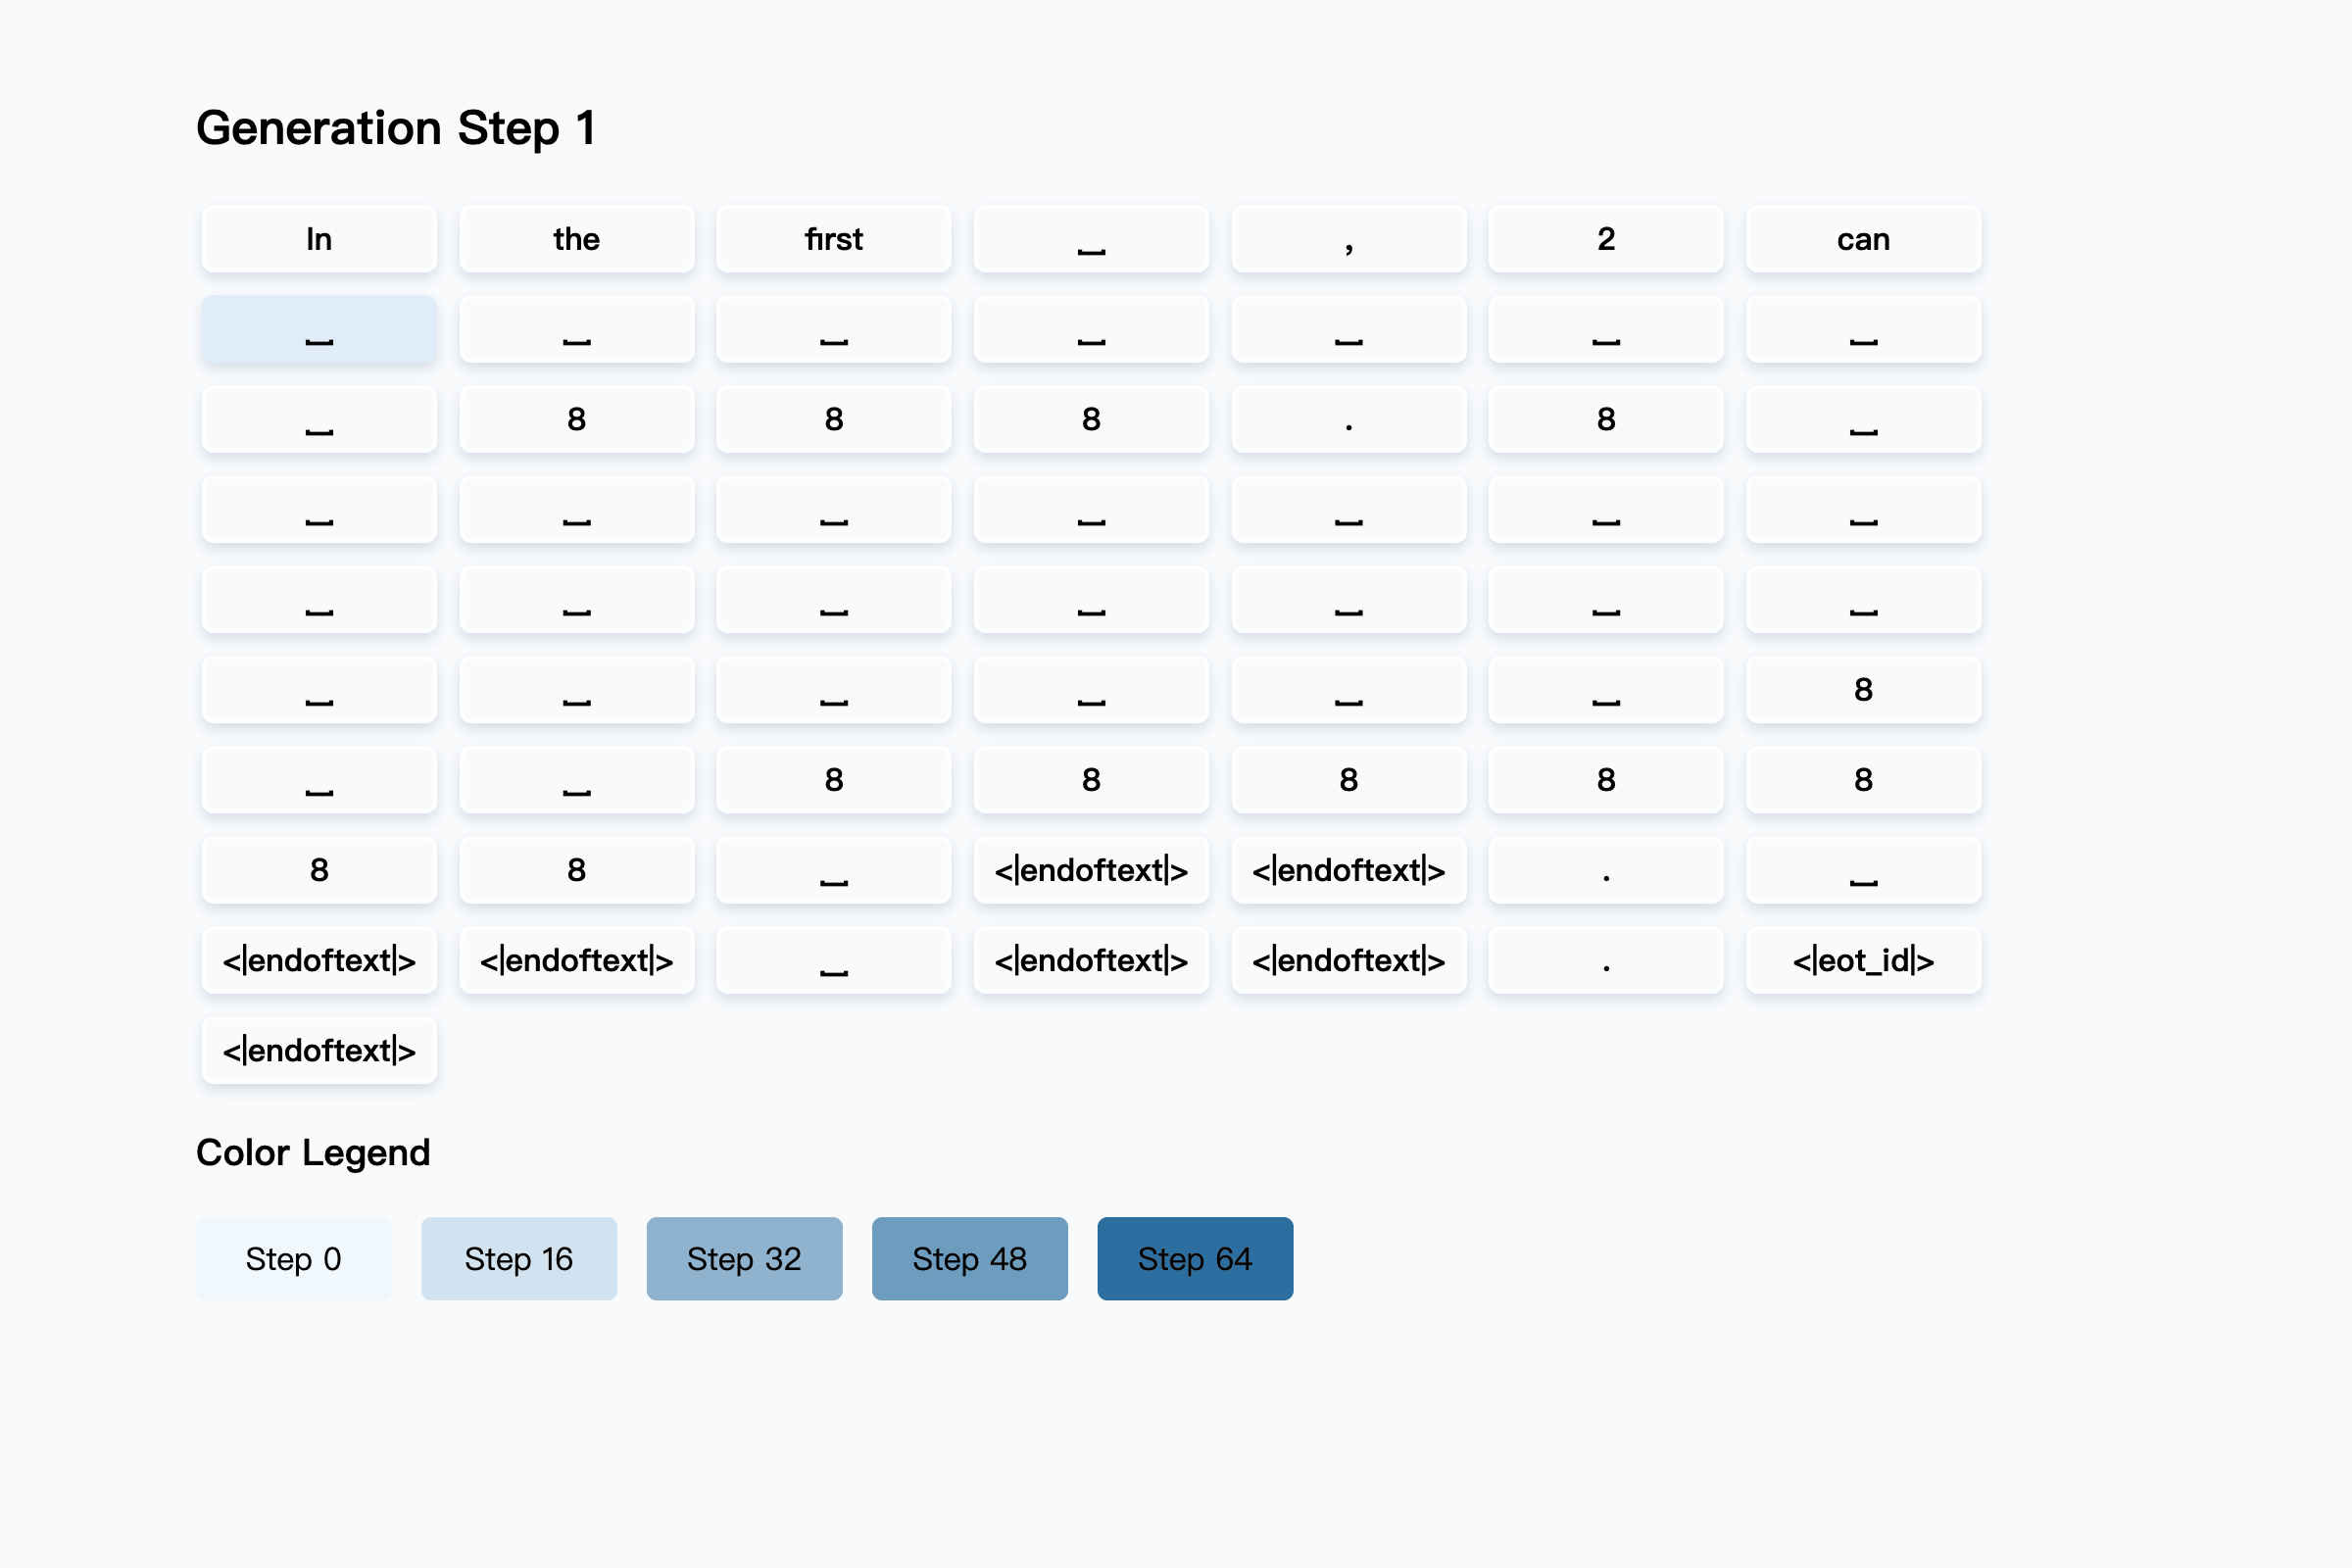This screenshot has width=2352, height=1568.
Task: Click the comma token box
Action: point(1348,239)
